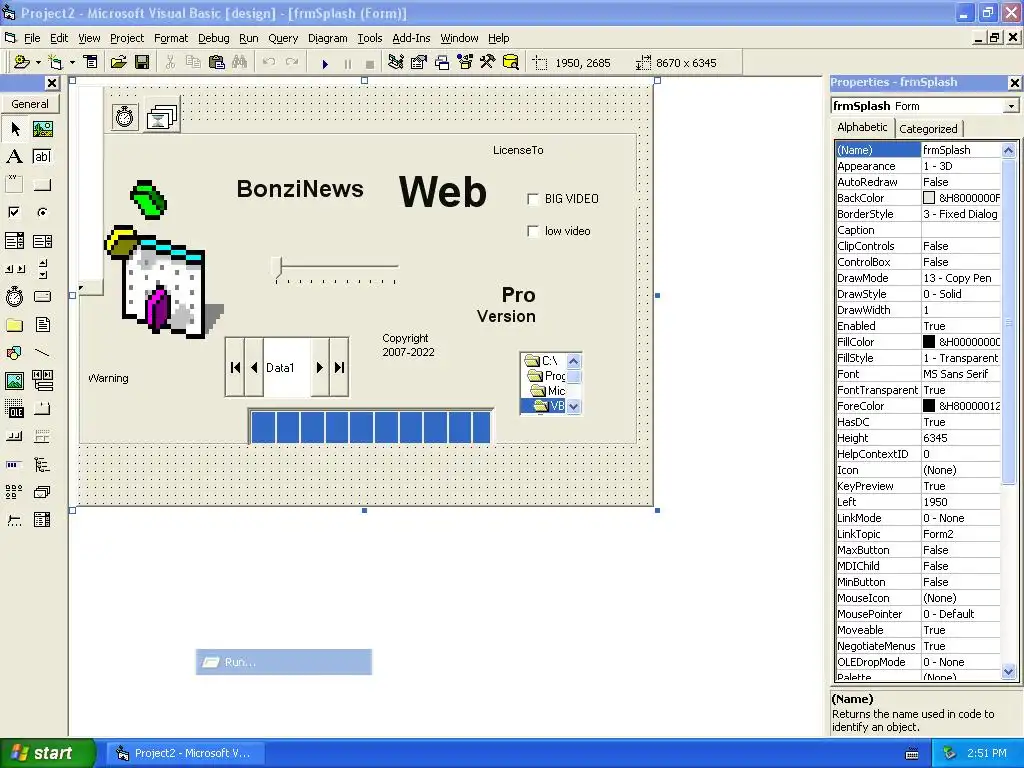Viewport: 1024px width, 768px height.
Task: Select the timer control on the form
Action: click(x=124, y=117)
